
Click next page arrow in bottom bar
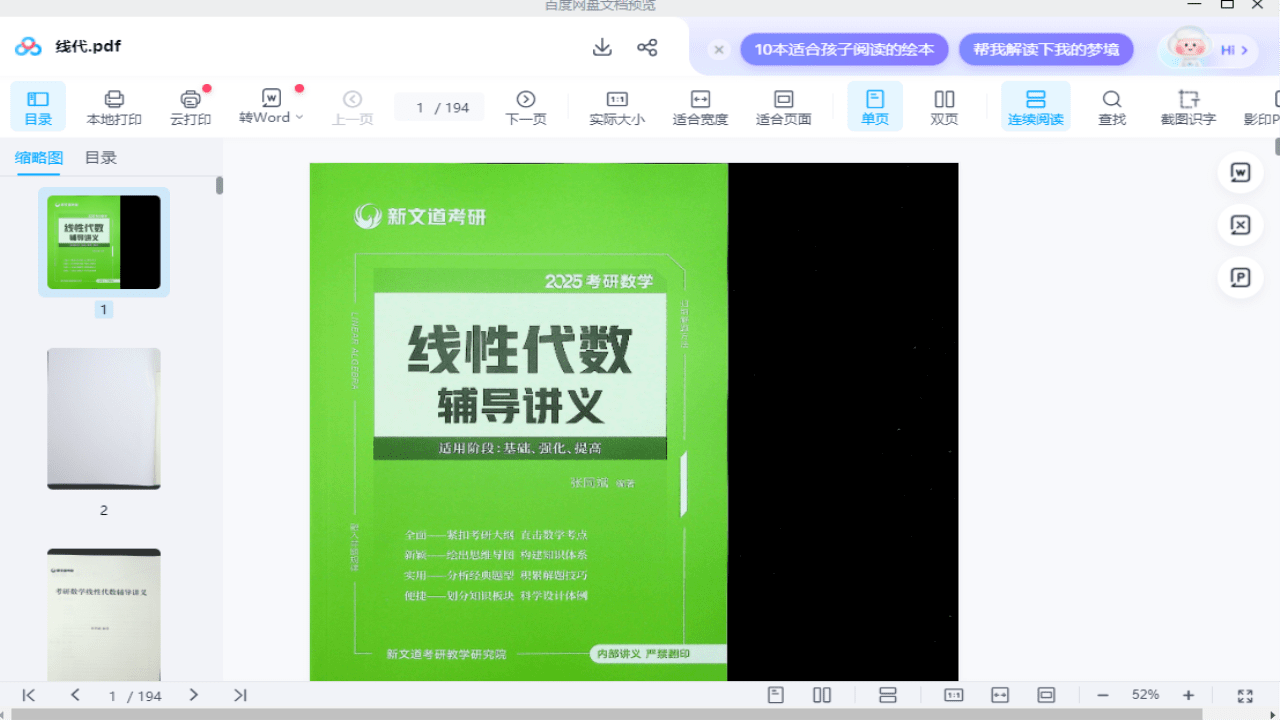pyautogui.click(x=194, y=695)
